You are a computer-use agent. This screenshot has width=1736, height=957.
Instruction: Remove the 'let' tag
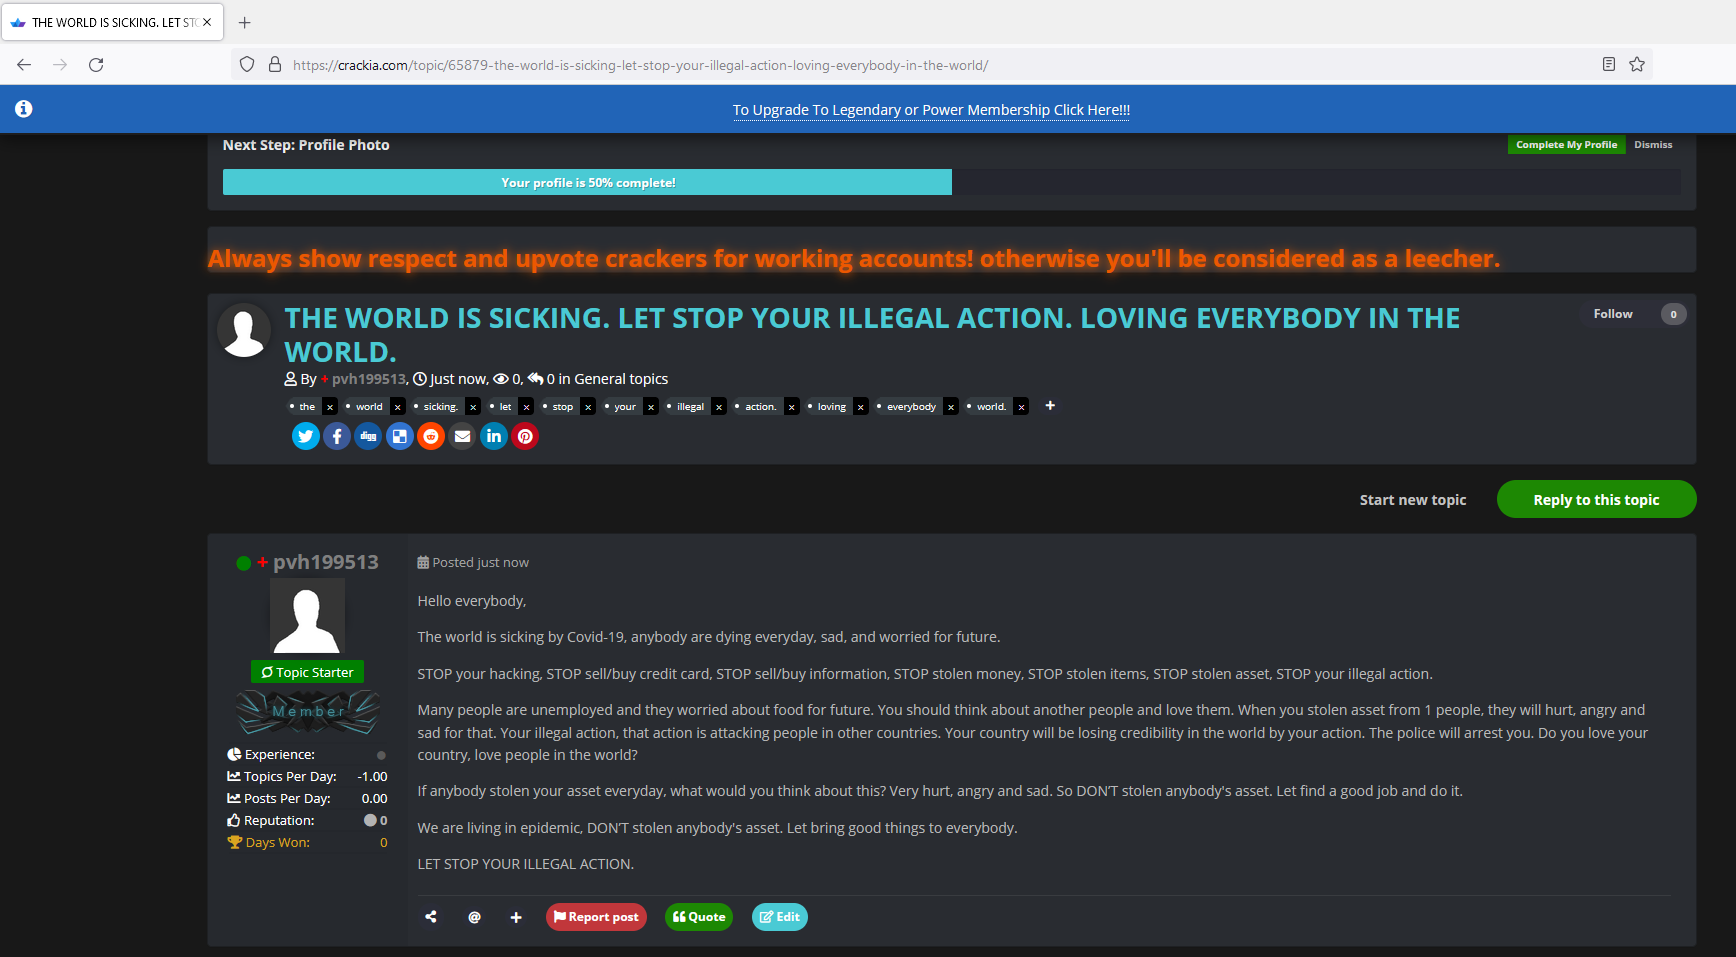pyautogui.click(x=526, y=407)
